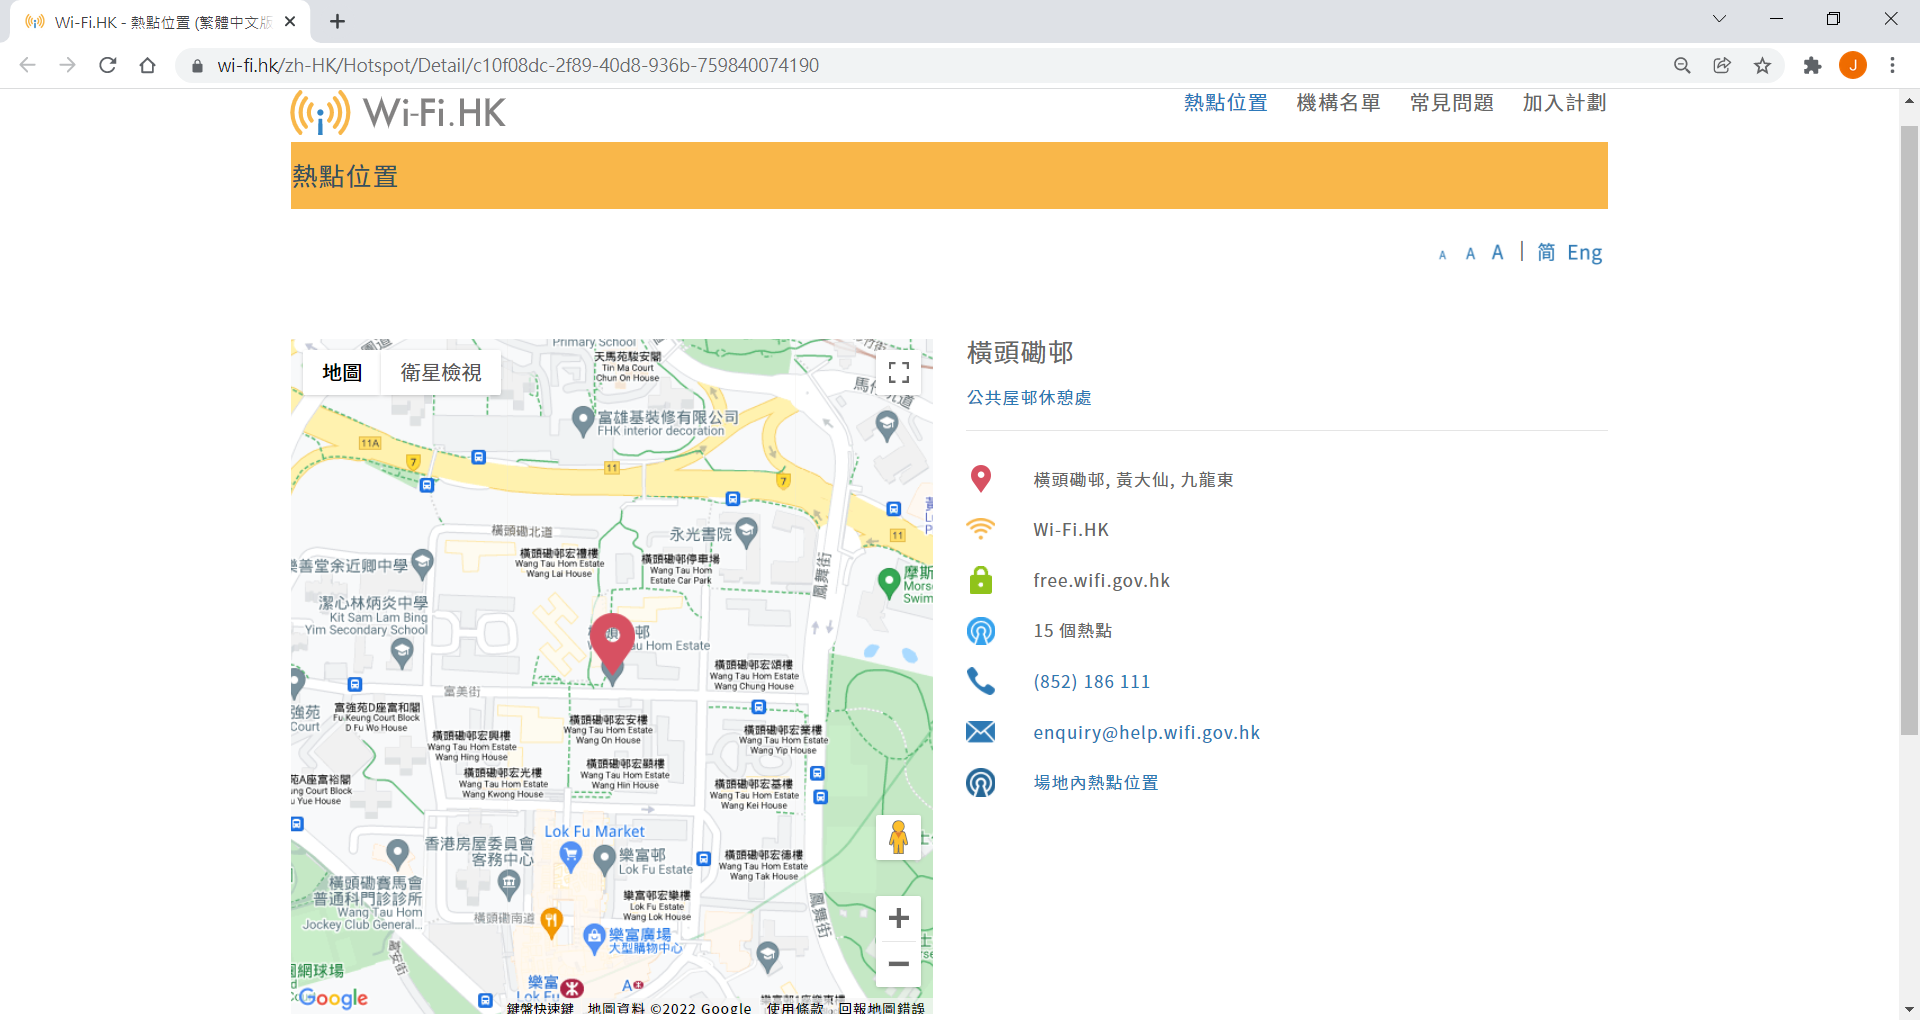The width and height of the screenshot is (1920, 1020).
Task: Open 加入計劃 nav menu
Action: click(1564, 103)
